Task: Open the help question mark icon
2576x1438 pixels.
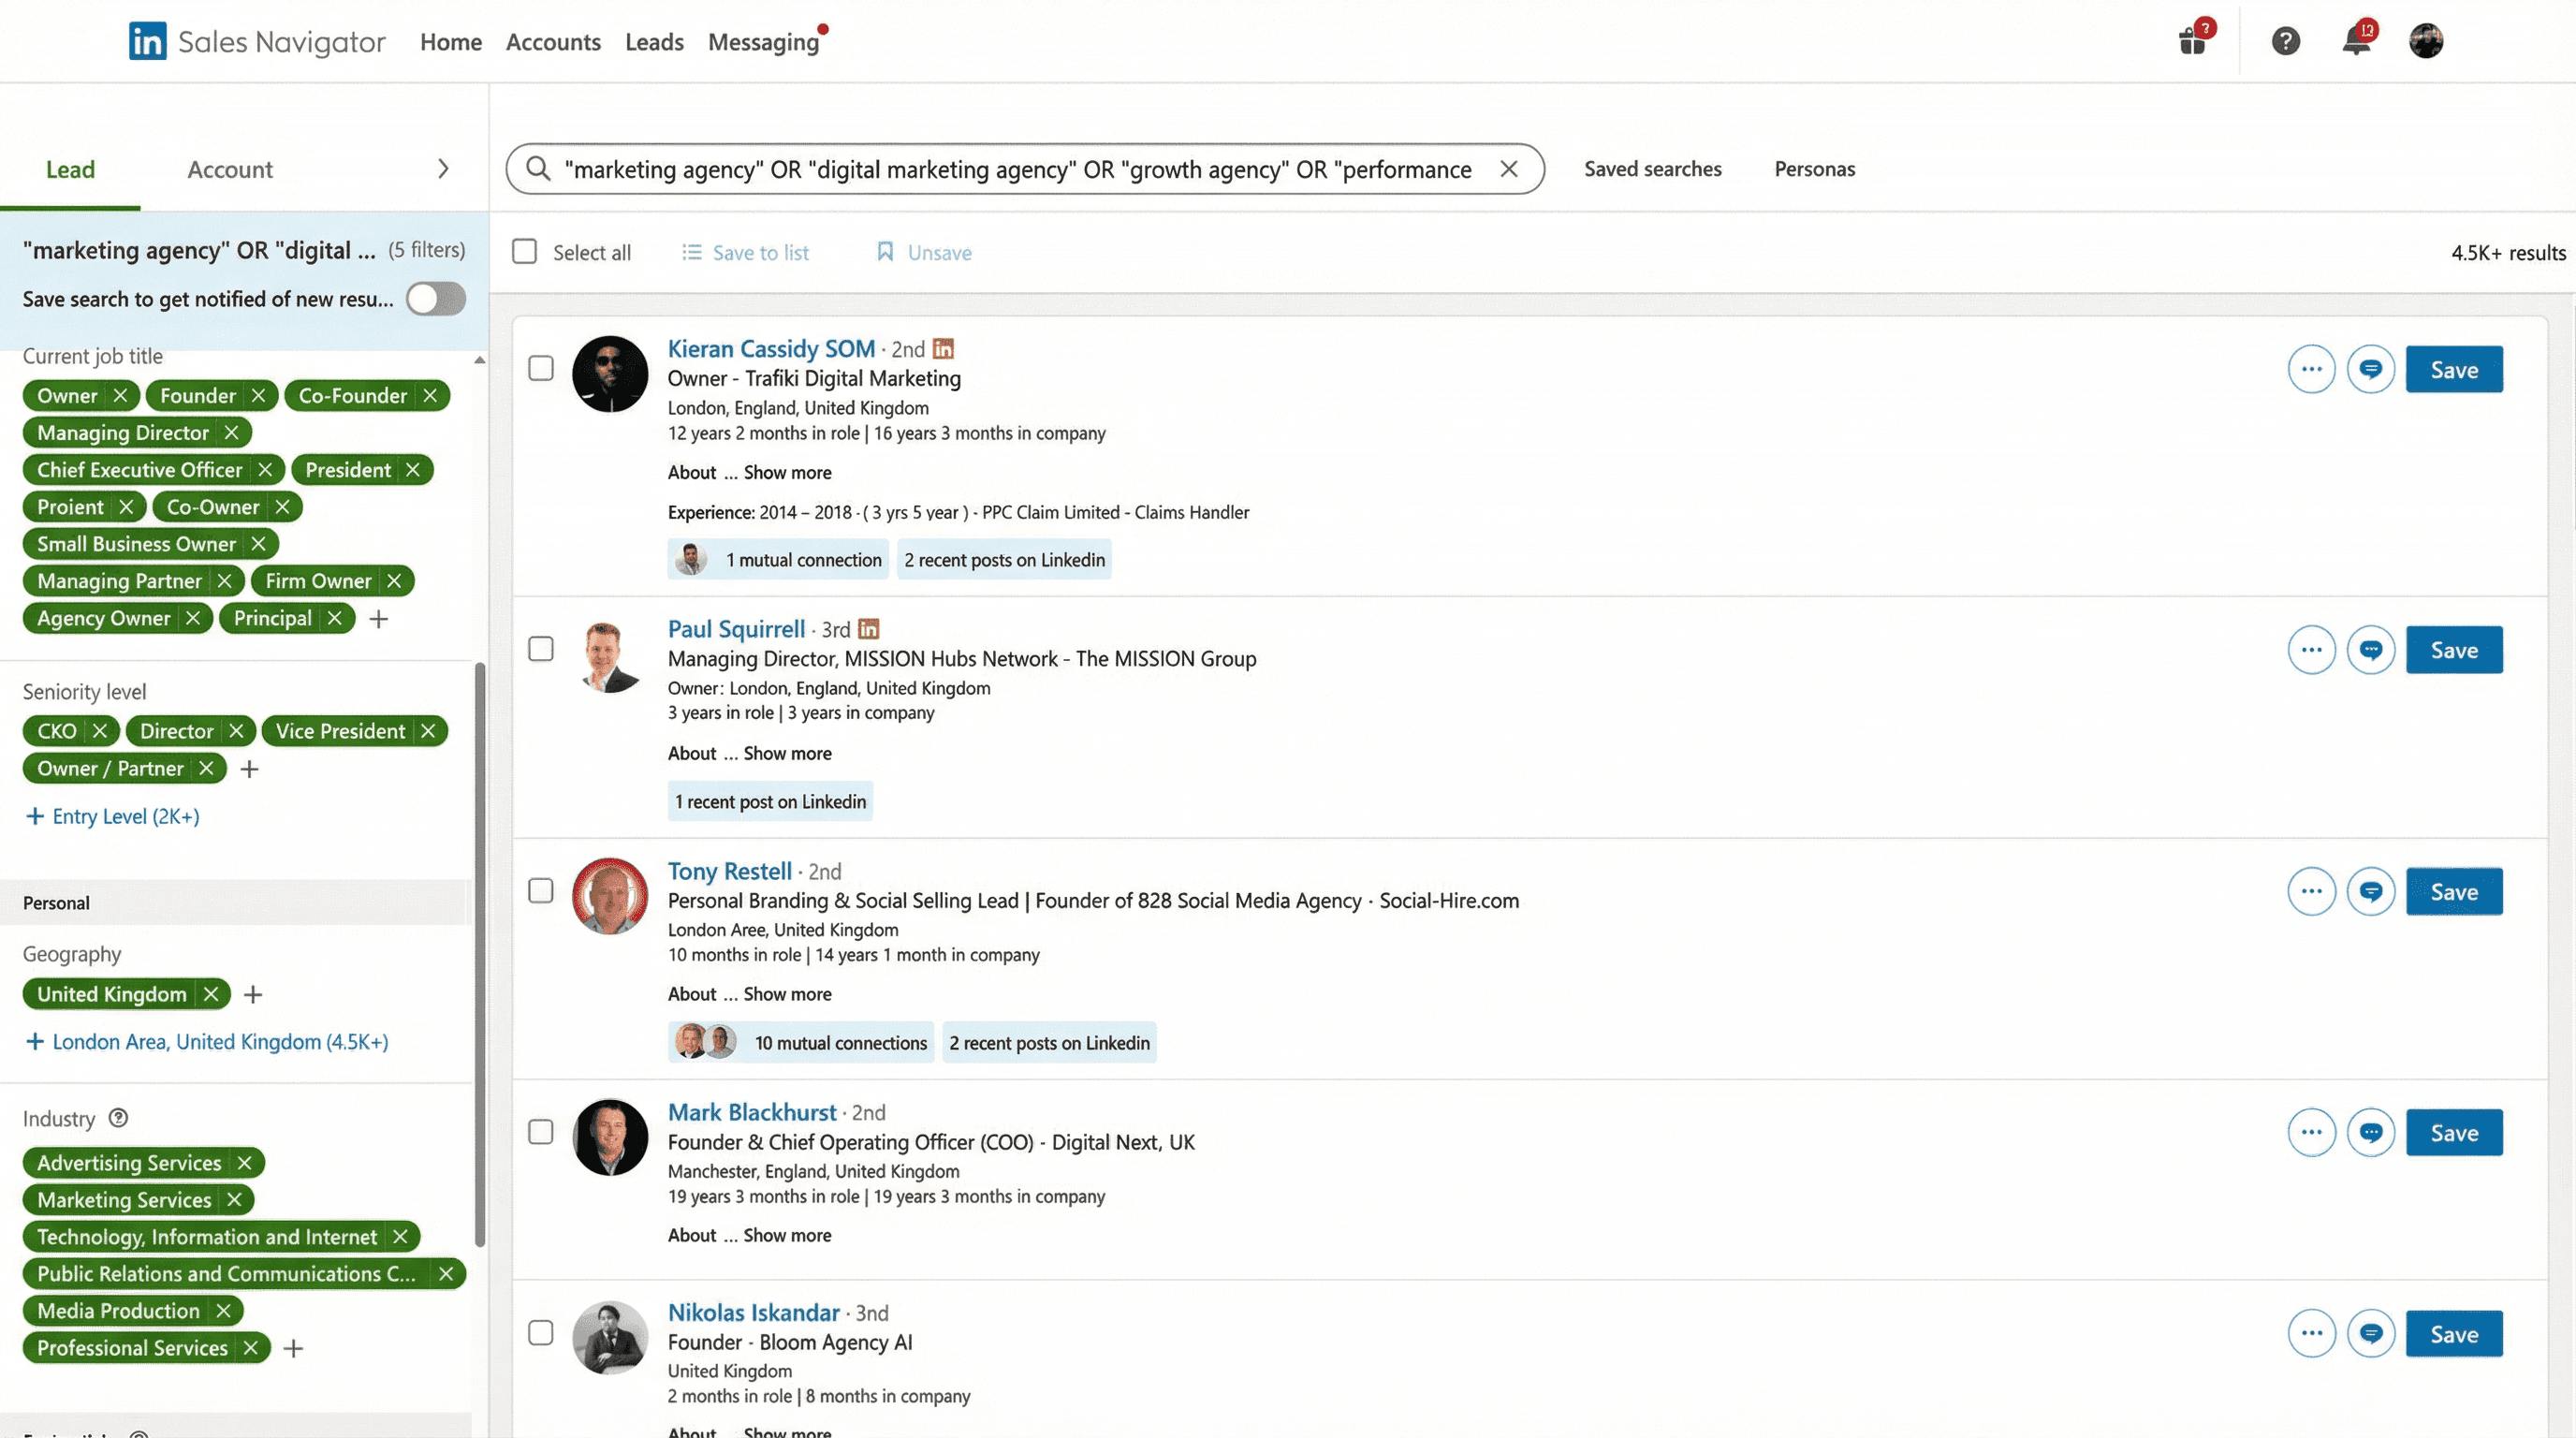Action: tap(2285, 42)
